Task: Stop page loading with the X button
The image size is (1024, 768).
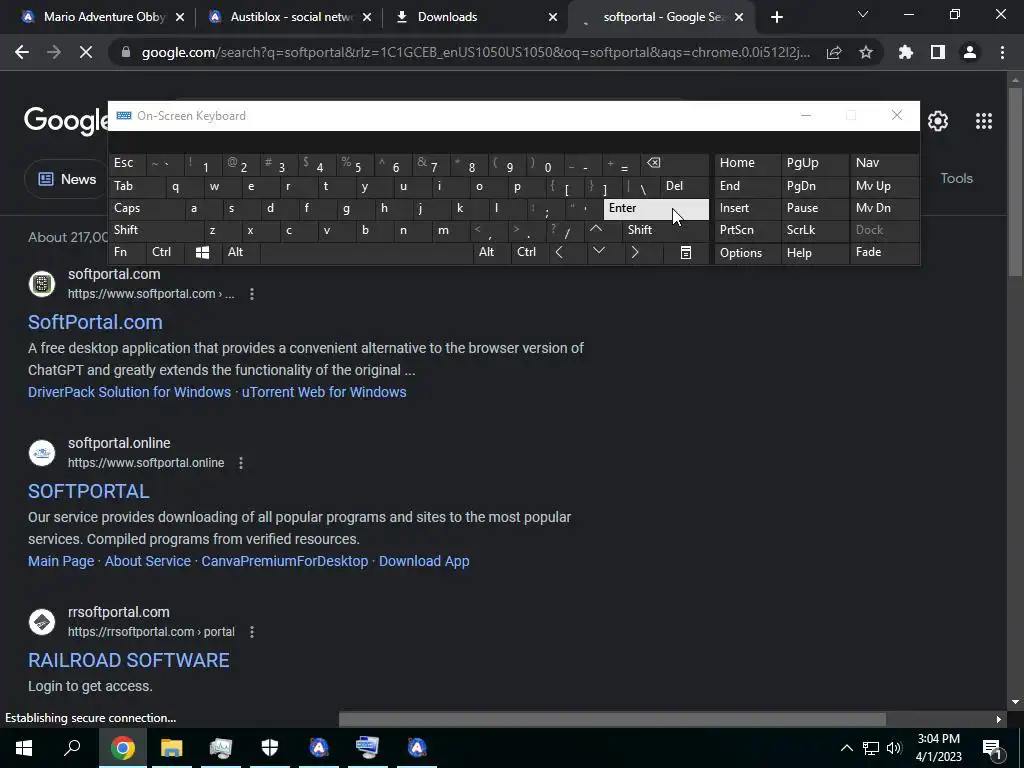Action: (x=86, y=52)
